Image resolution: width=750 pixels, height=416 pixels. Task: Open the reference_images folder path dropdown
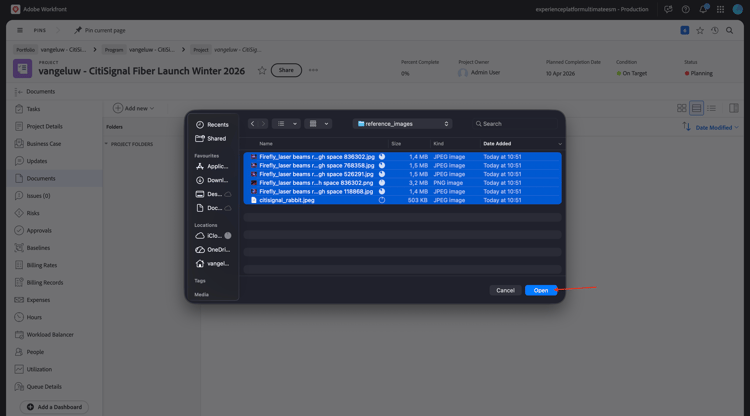pos(402,123)
